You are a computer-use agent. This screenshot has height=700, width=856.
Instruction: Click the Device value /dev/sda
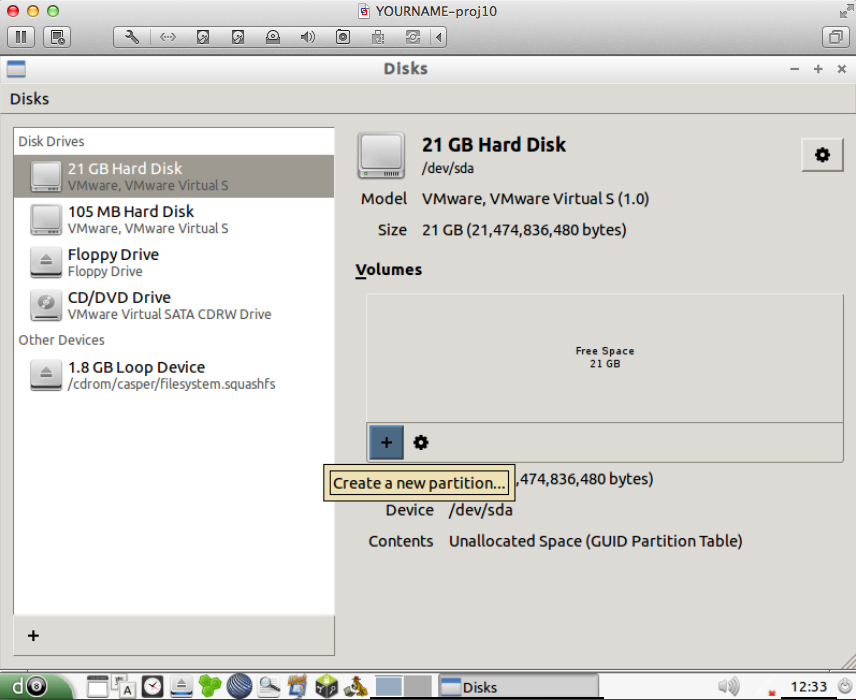480,510
